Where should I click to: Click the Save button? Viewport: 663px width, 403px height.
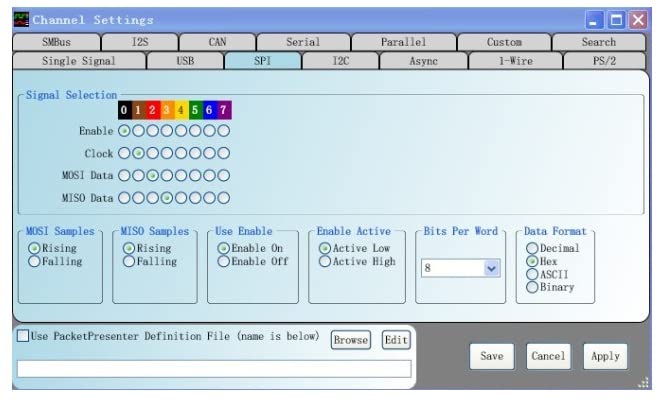point(491,356)
